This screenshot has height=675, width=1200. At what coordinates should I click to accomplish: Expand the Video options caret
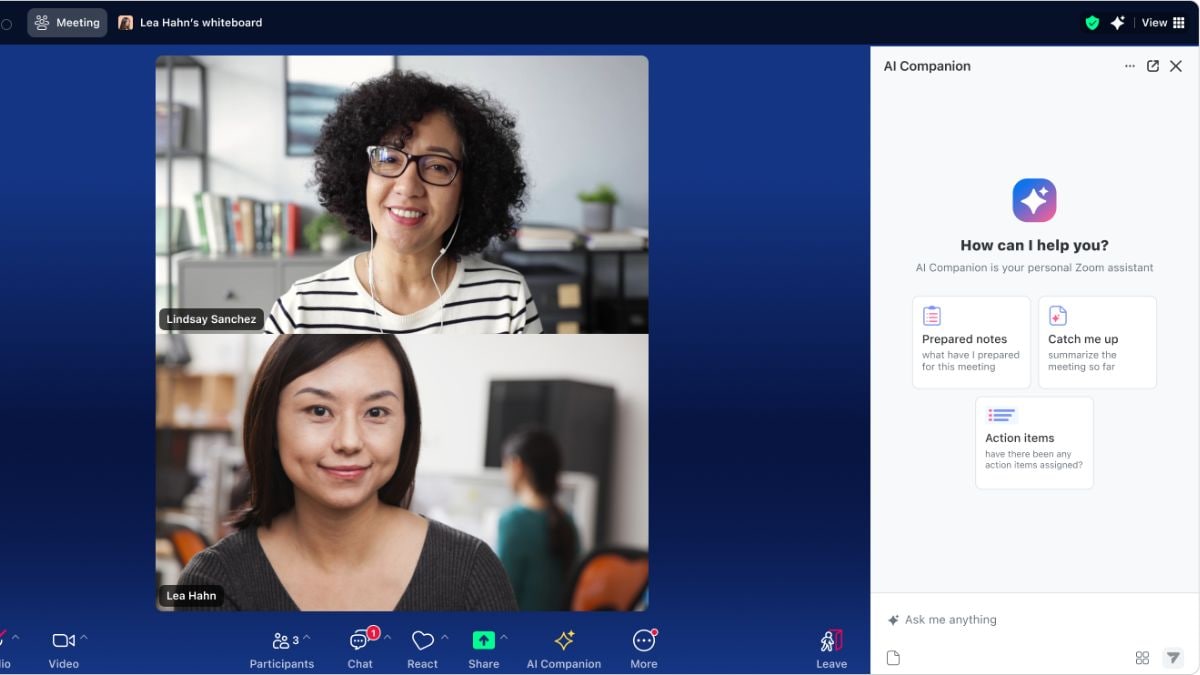point(84,638)
